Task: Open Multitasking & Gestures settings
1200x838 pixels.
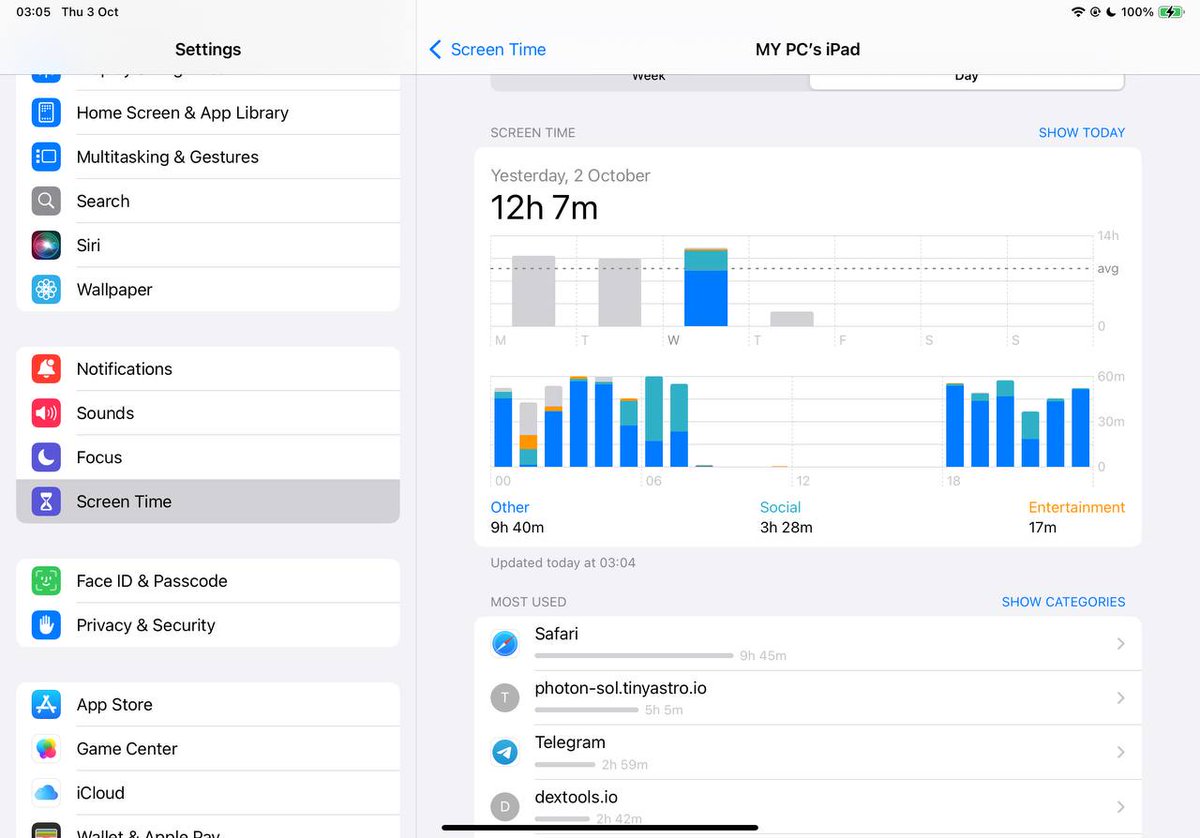Action: point(208,157)
